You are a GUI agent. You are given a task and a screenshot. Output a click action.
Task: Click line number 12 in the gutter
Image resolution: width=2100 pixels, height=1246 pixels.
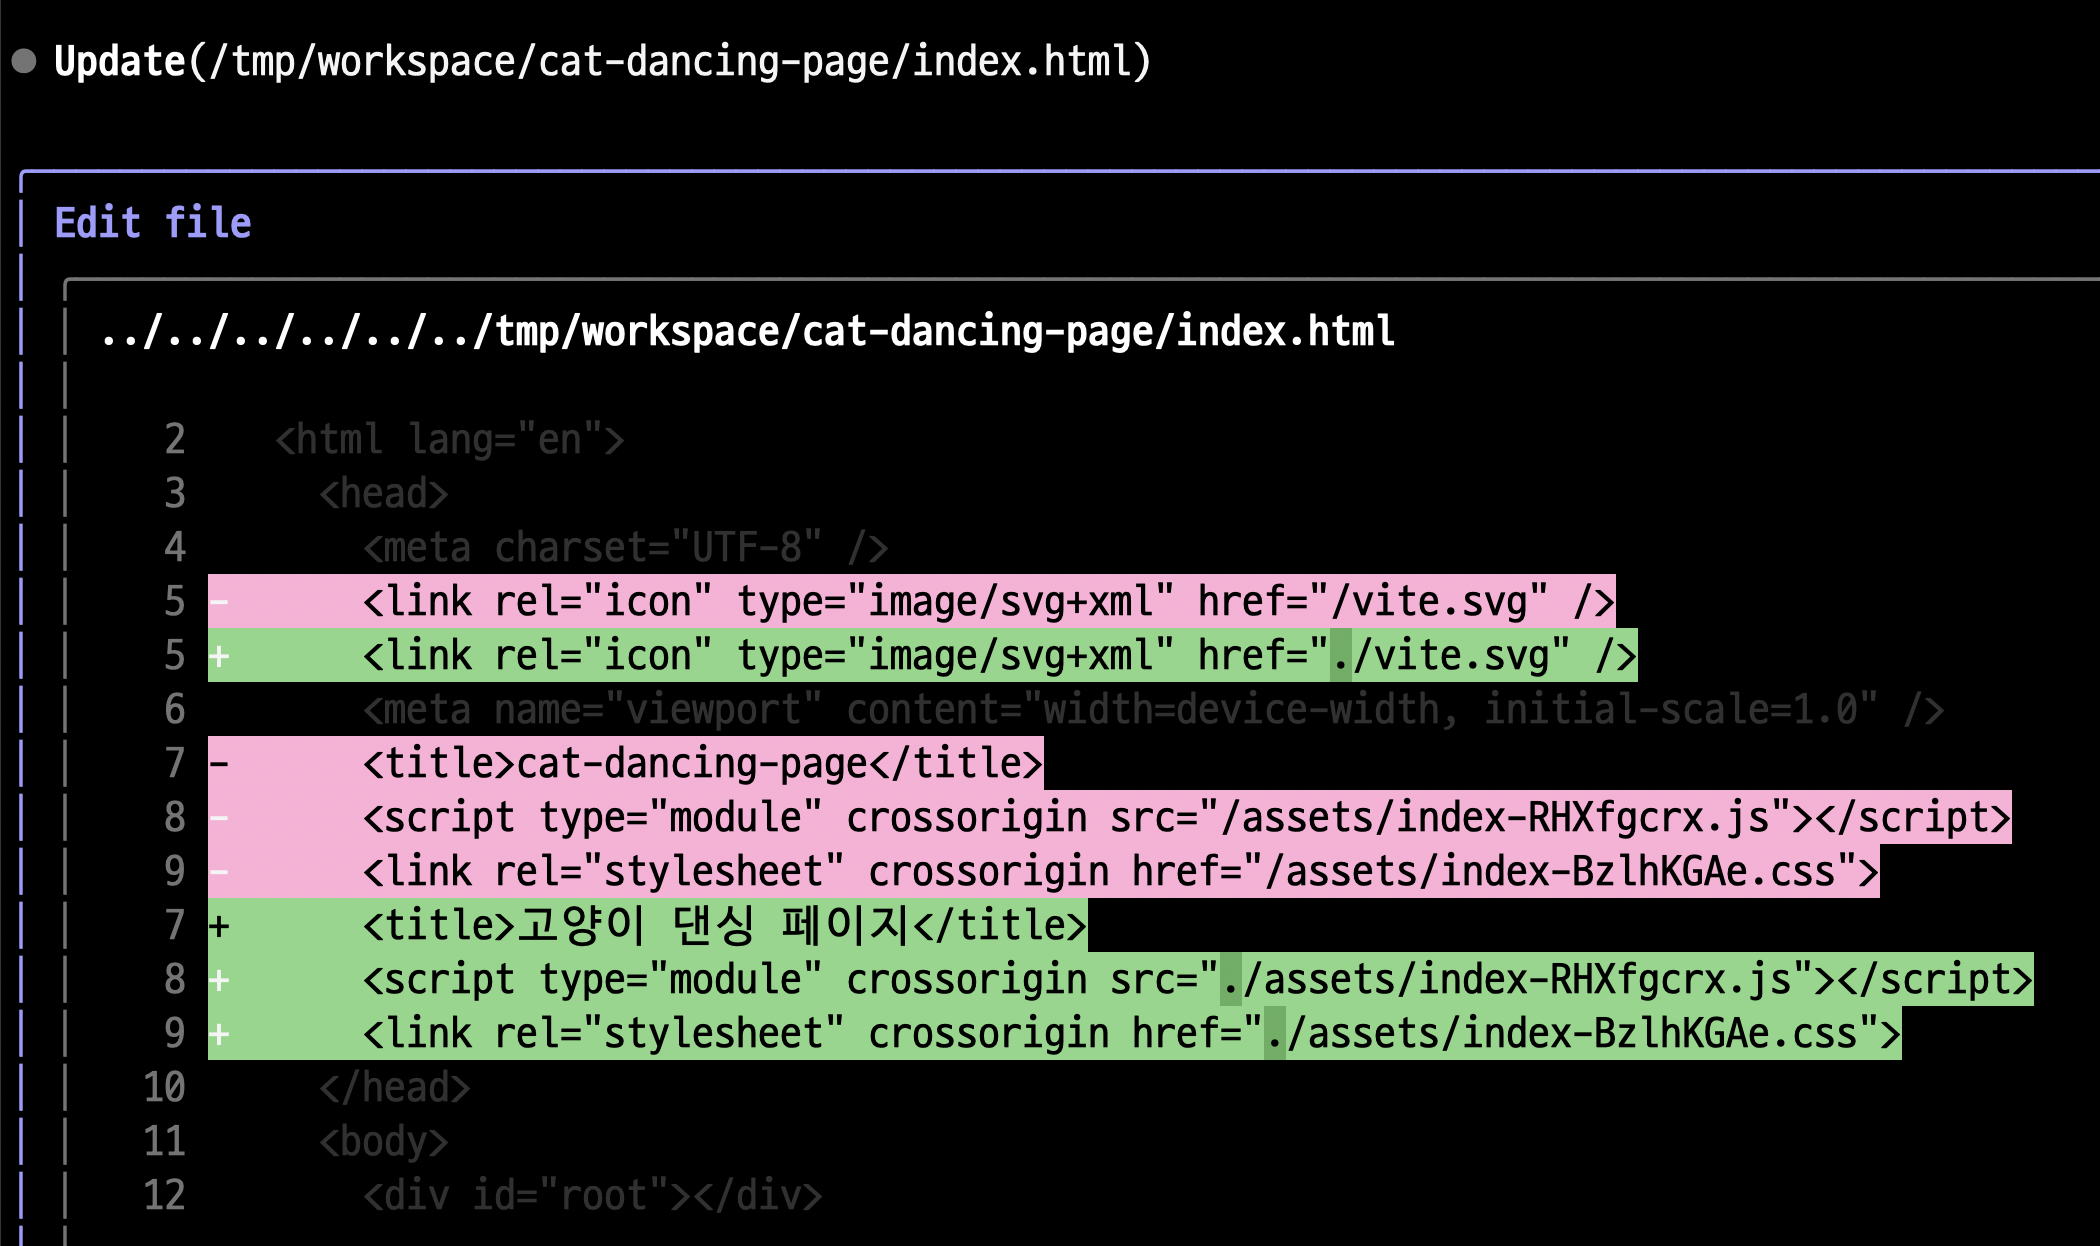click(x=165, y=1196)
